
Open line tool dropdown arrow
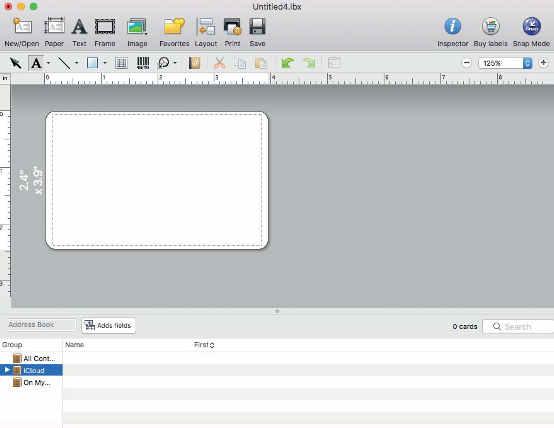[x=76, y=63]
